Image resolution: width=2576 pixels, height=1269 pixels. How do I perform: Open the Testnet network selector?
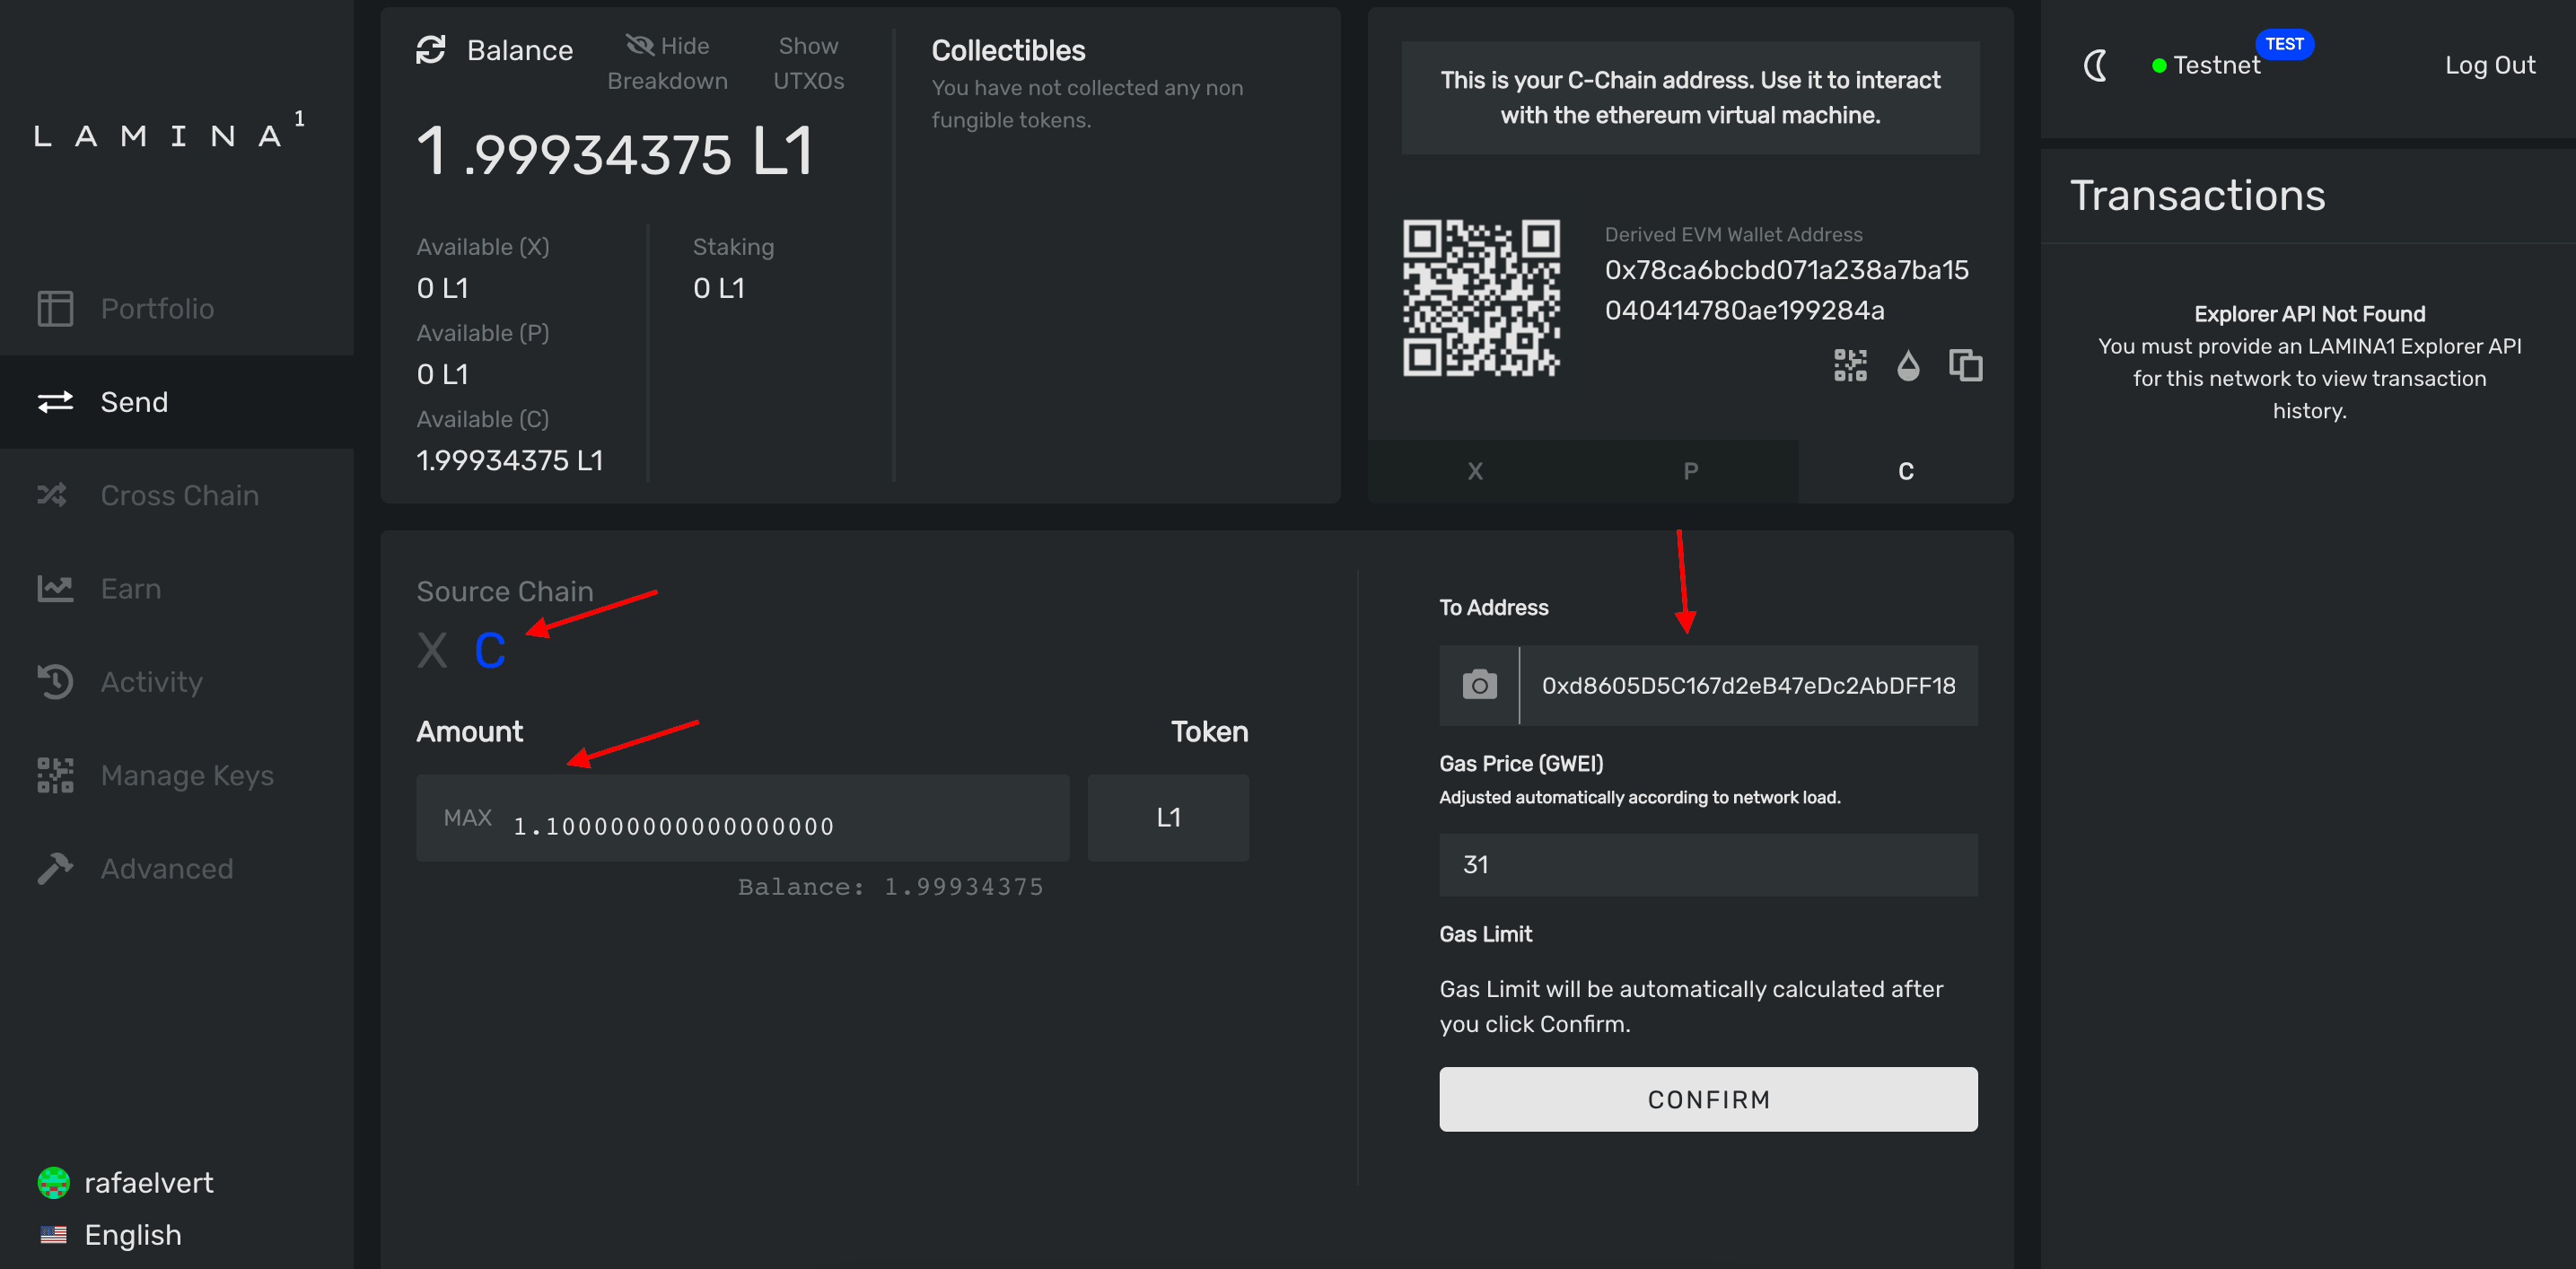tap(2206, 65)
